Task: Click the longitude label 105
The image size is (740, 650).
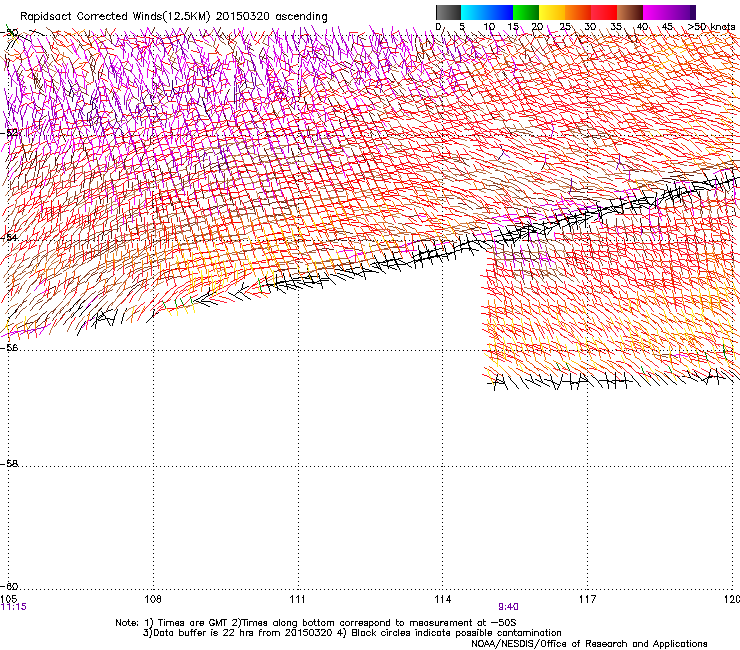Action: [x=8, y=599]
